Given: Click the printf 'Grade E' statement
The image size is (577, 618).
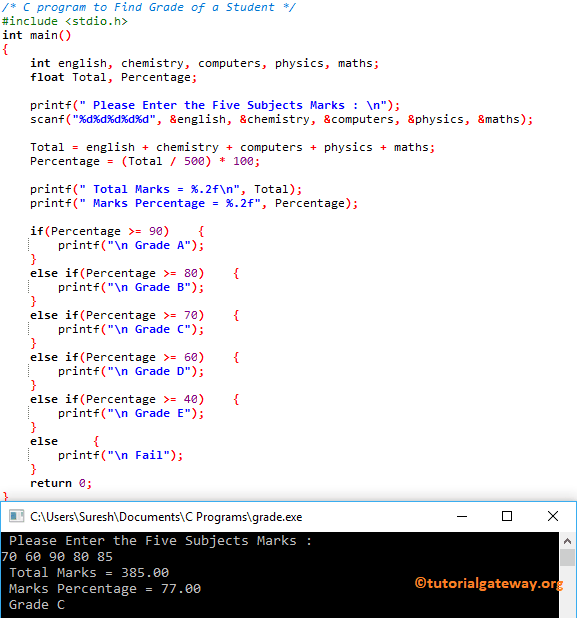Looking at the screenshot, I should [131, 413].
